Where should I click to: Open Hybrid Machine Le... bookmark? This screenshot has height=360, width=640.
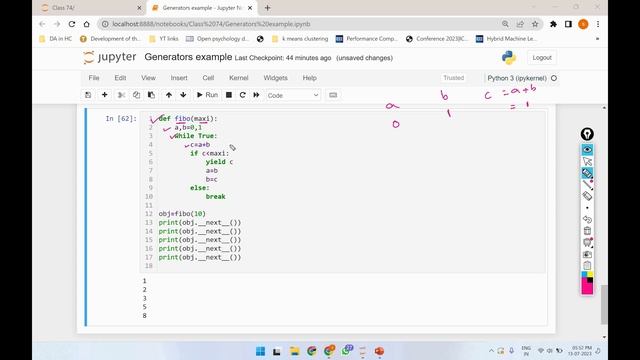506,39
